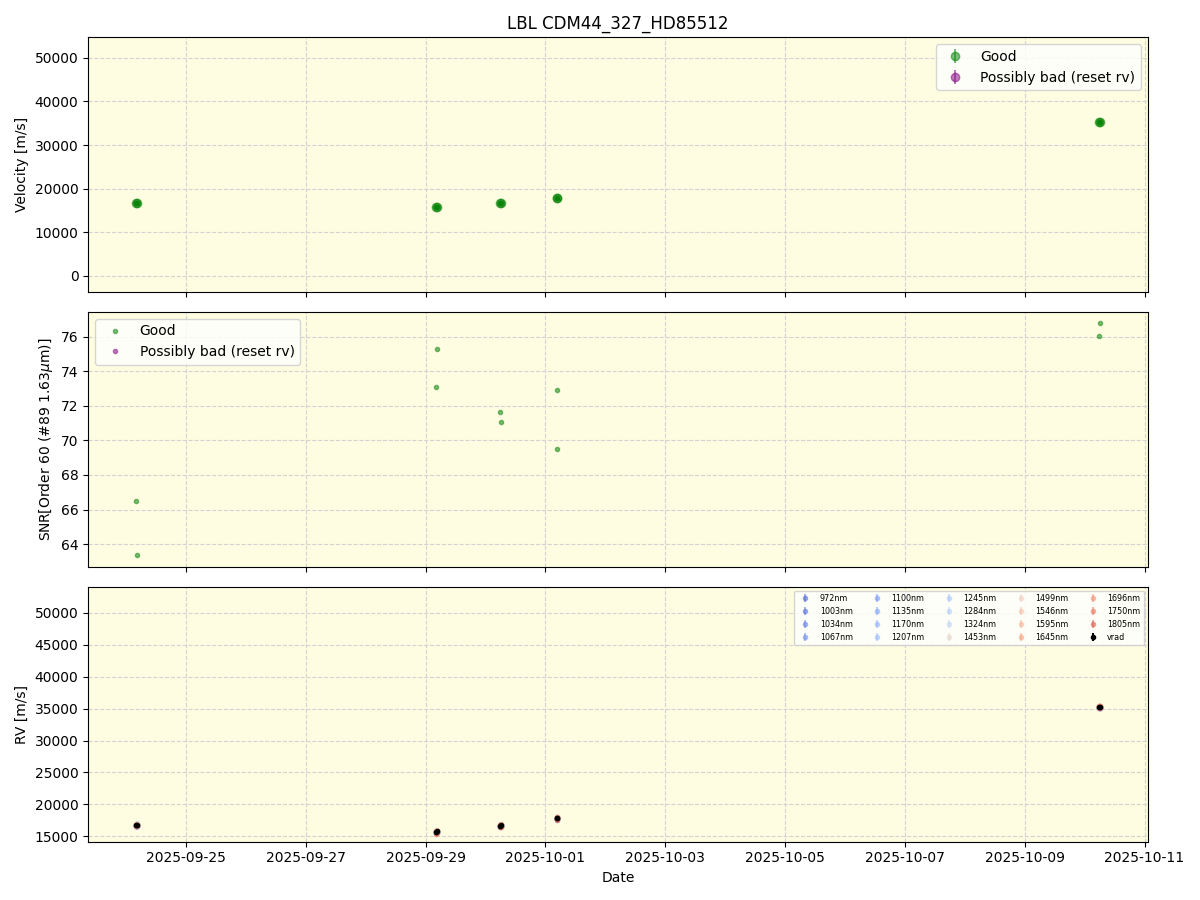Select the 2025-09-29 date tick label
The width and height of the screenshot is (1200, 900).
426,857
